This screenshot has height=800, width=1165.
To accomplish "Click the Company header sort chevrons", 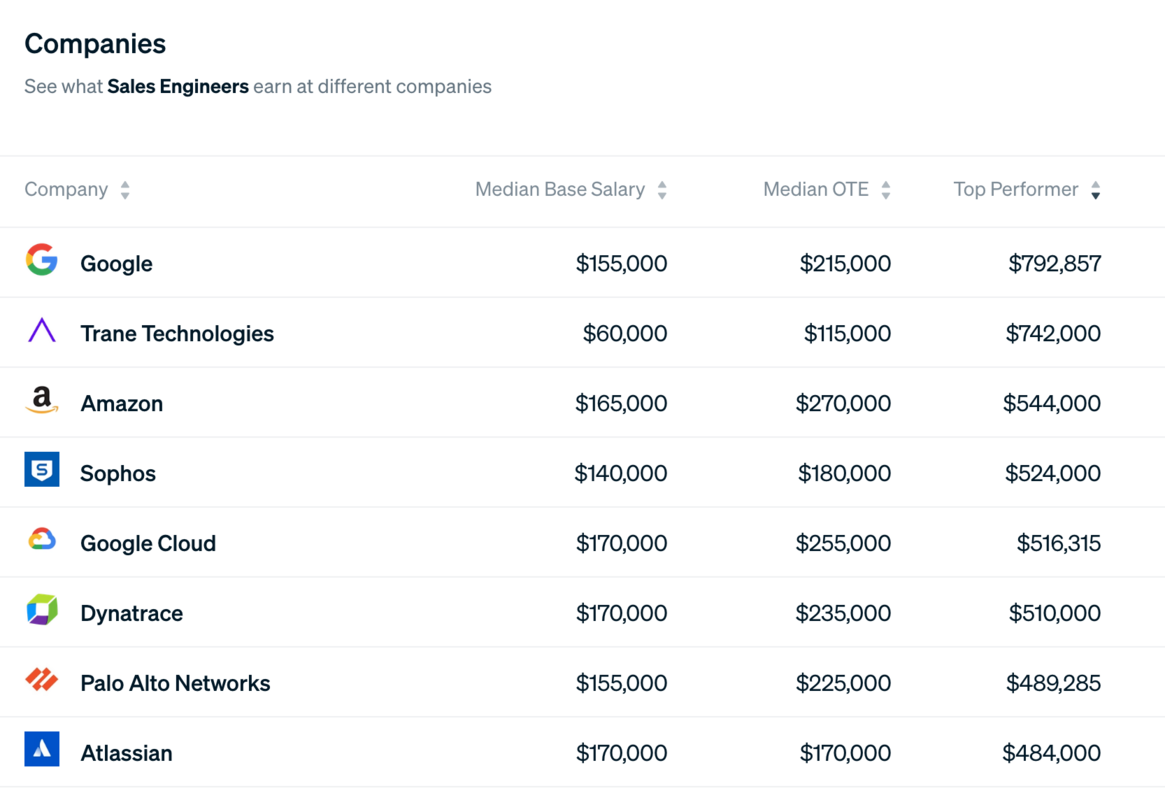I will (124, 189).
